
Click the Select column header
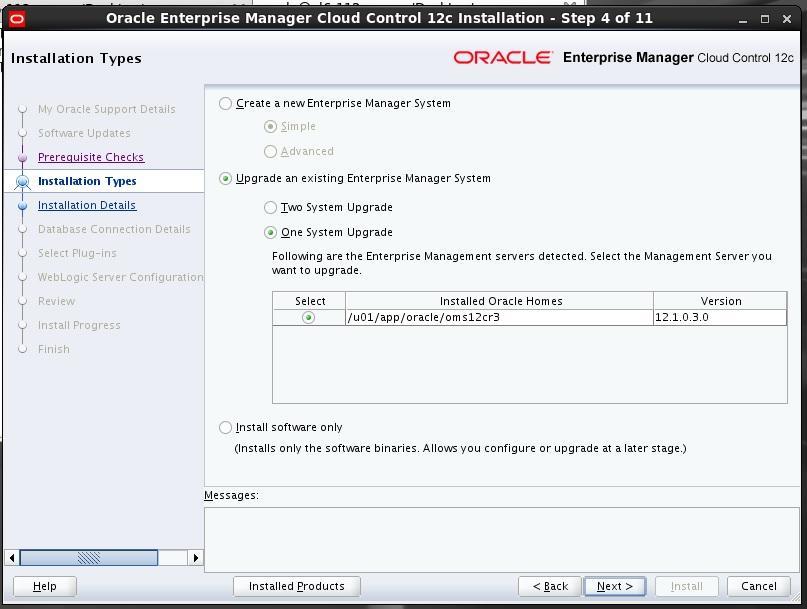pyautogui.click(x=309, y=301)
